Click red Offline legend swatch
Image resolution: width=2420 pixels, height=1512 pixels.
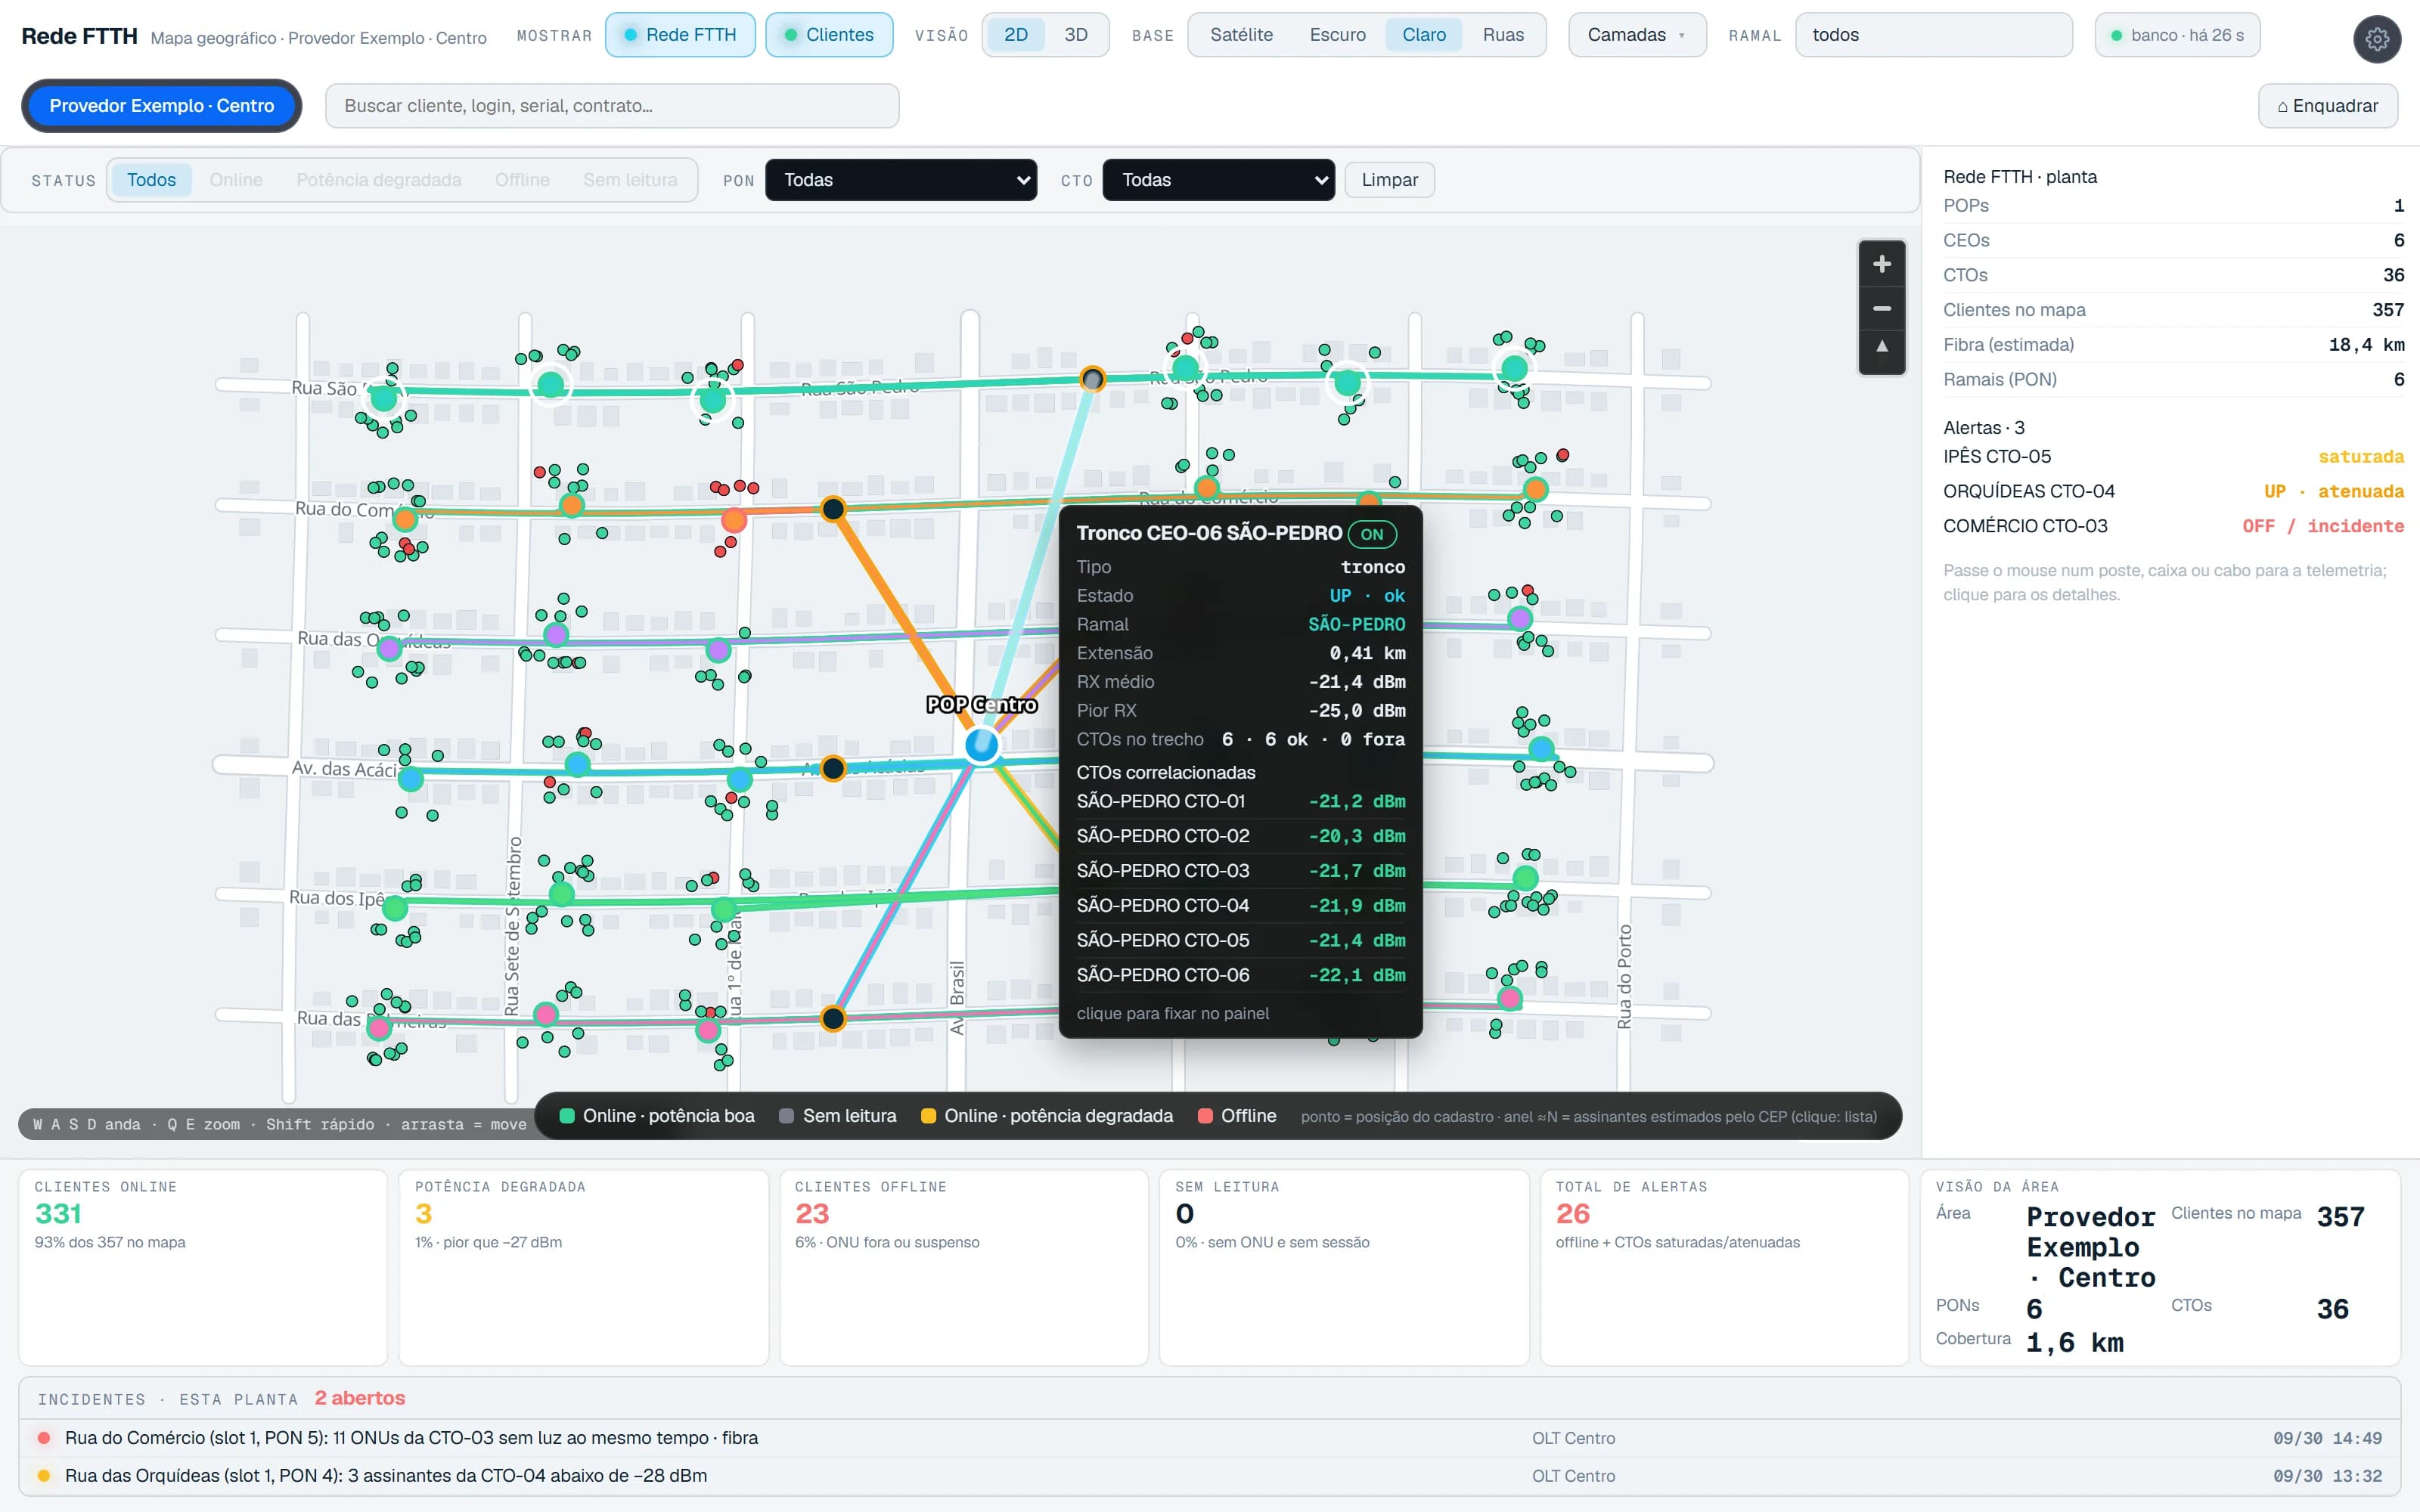point(1205,1116)
